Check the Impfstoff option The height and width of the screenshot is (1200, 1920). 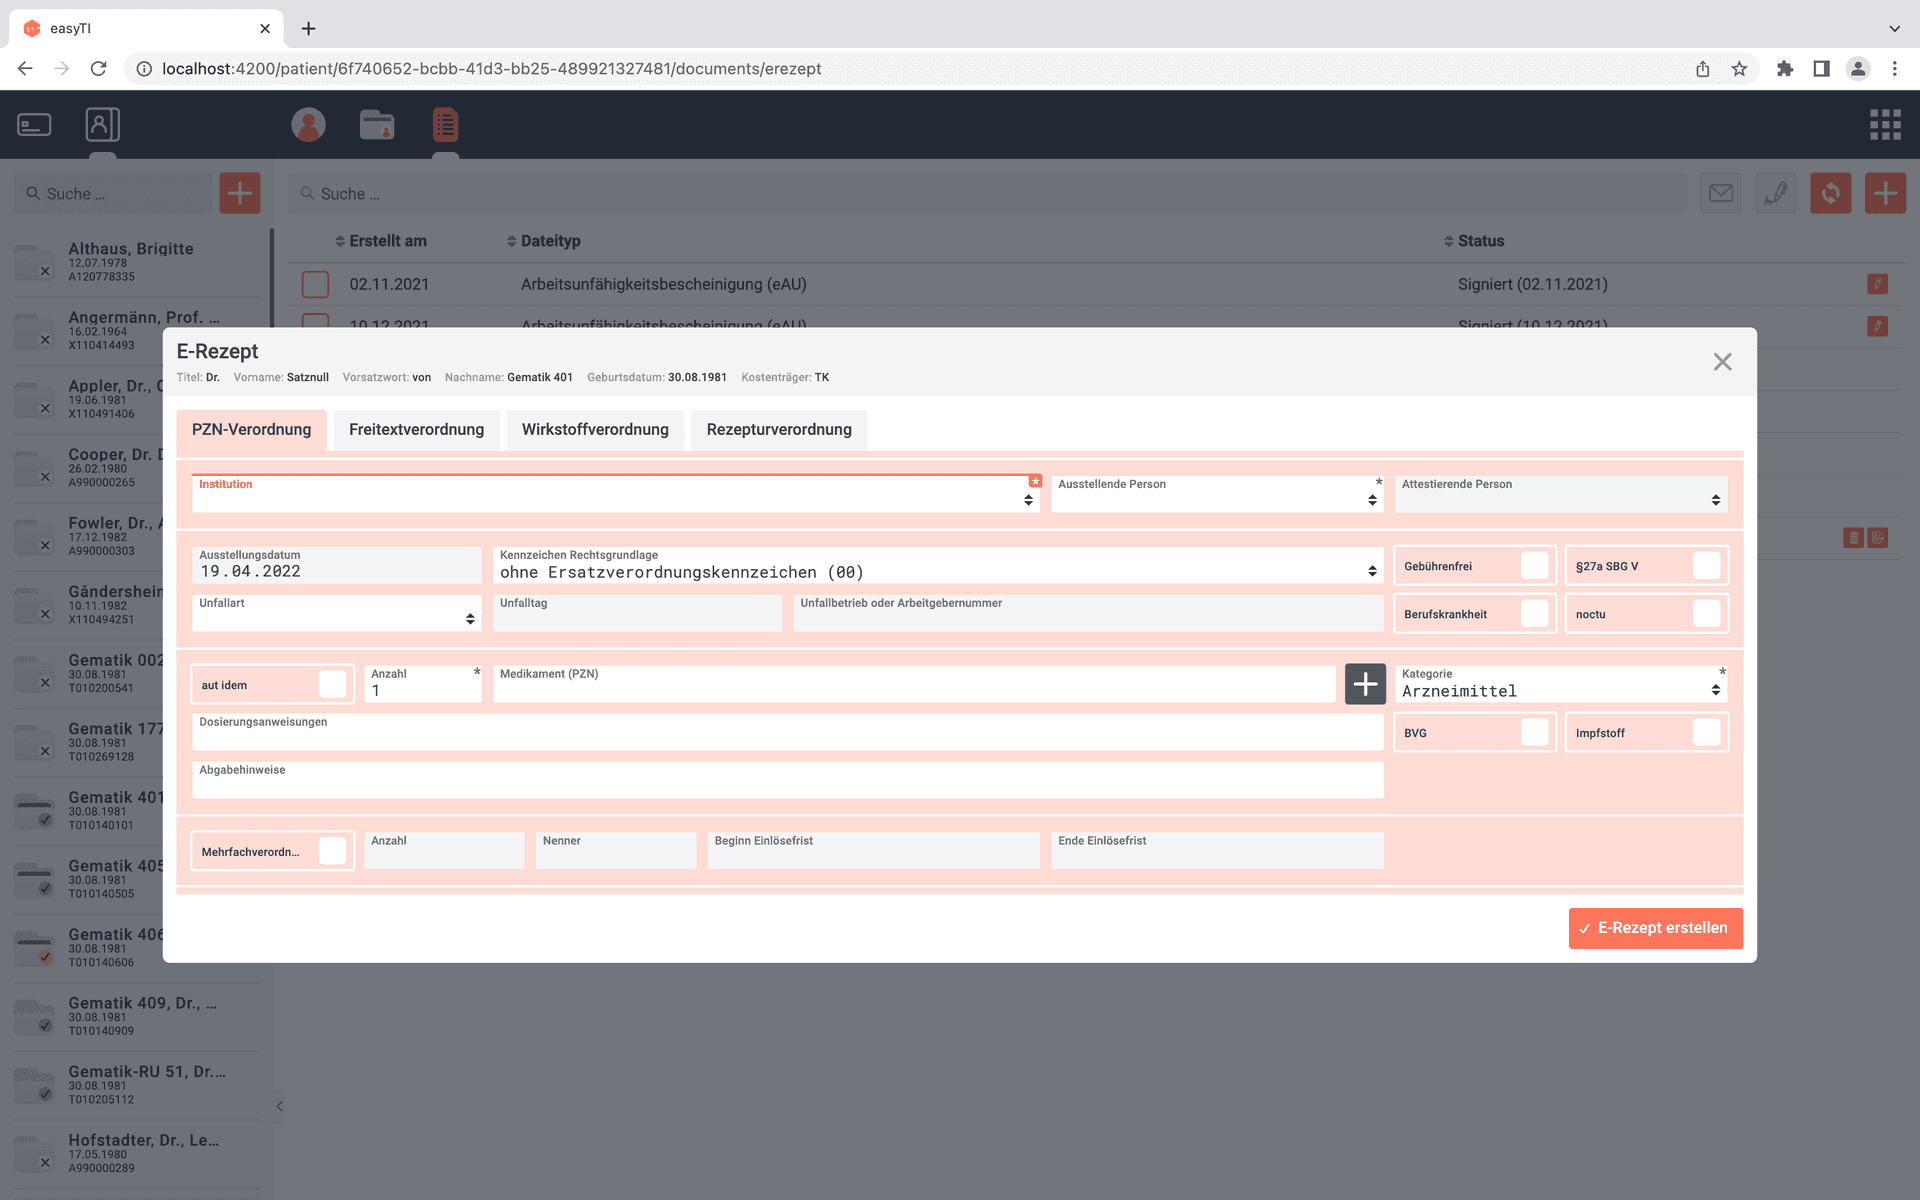click(x=1705, y=733)
